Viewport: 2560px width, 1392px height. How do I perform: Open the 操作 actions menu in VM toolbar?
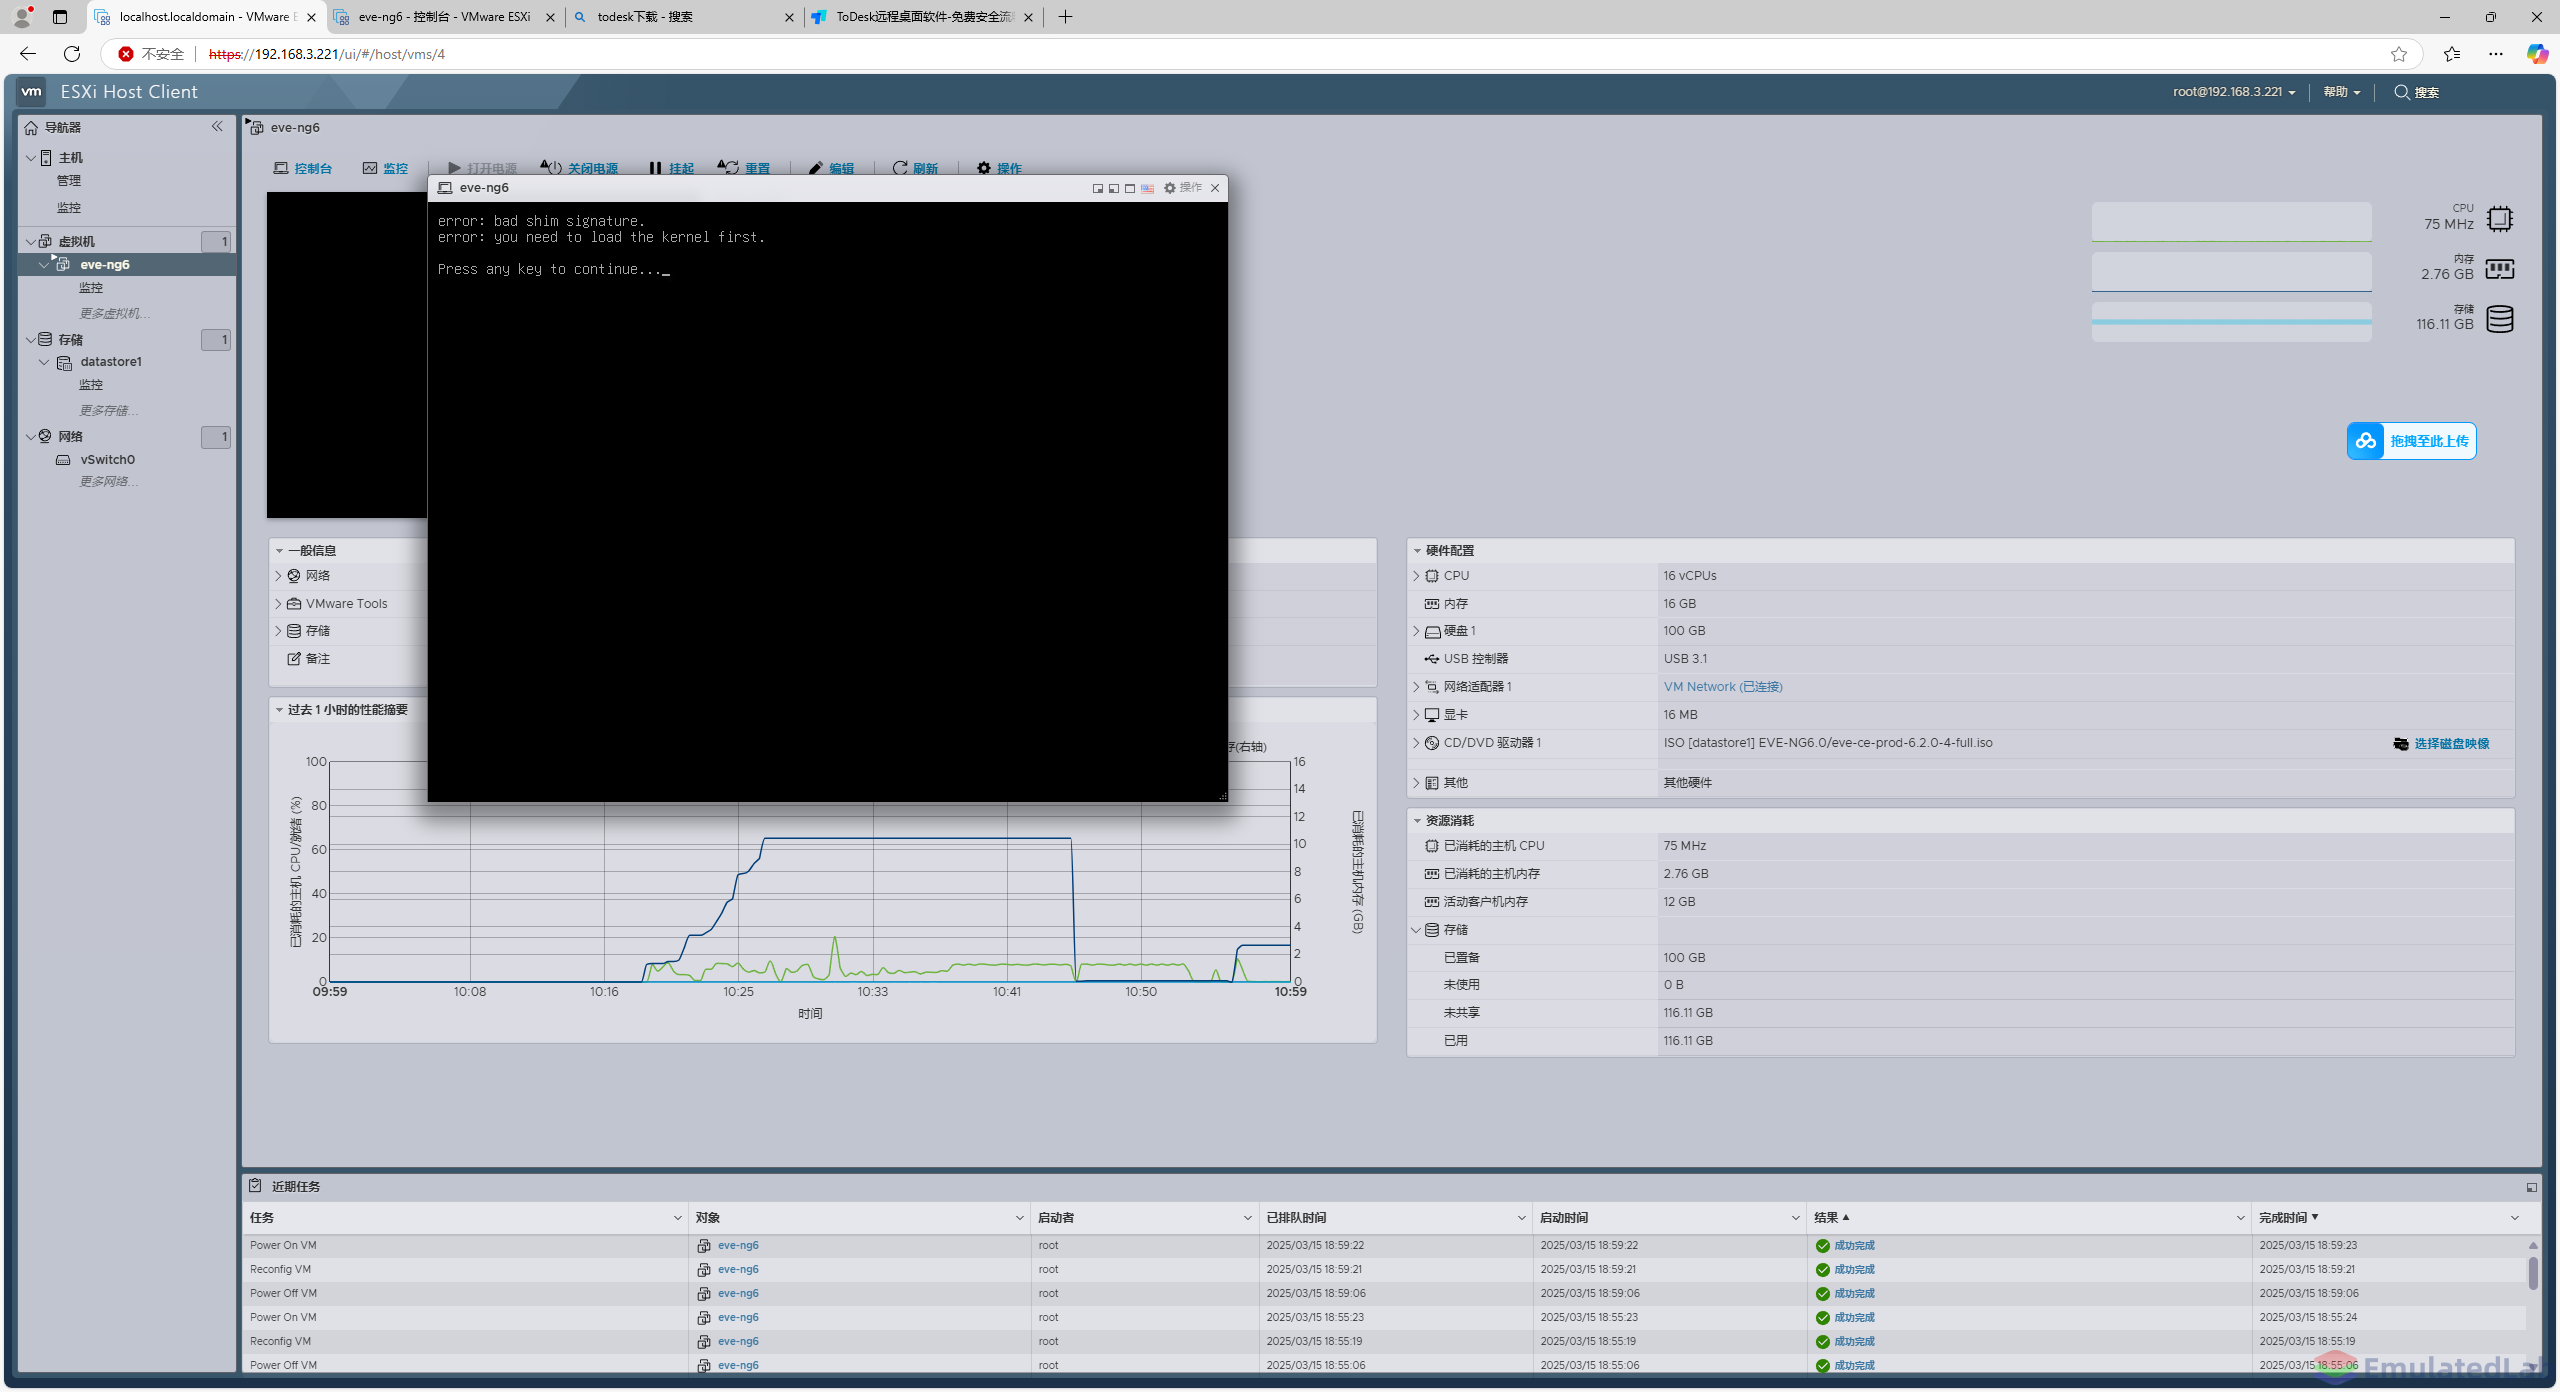point(999,168)
